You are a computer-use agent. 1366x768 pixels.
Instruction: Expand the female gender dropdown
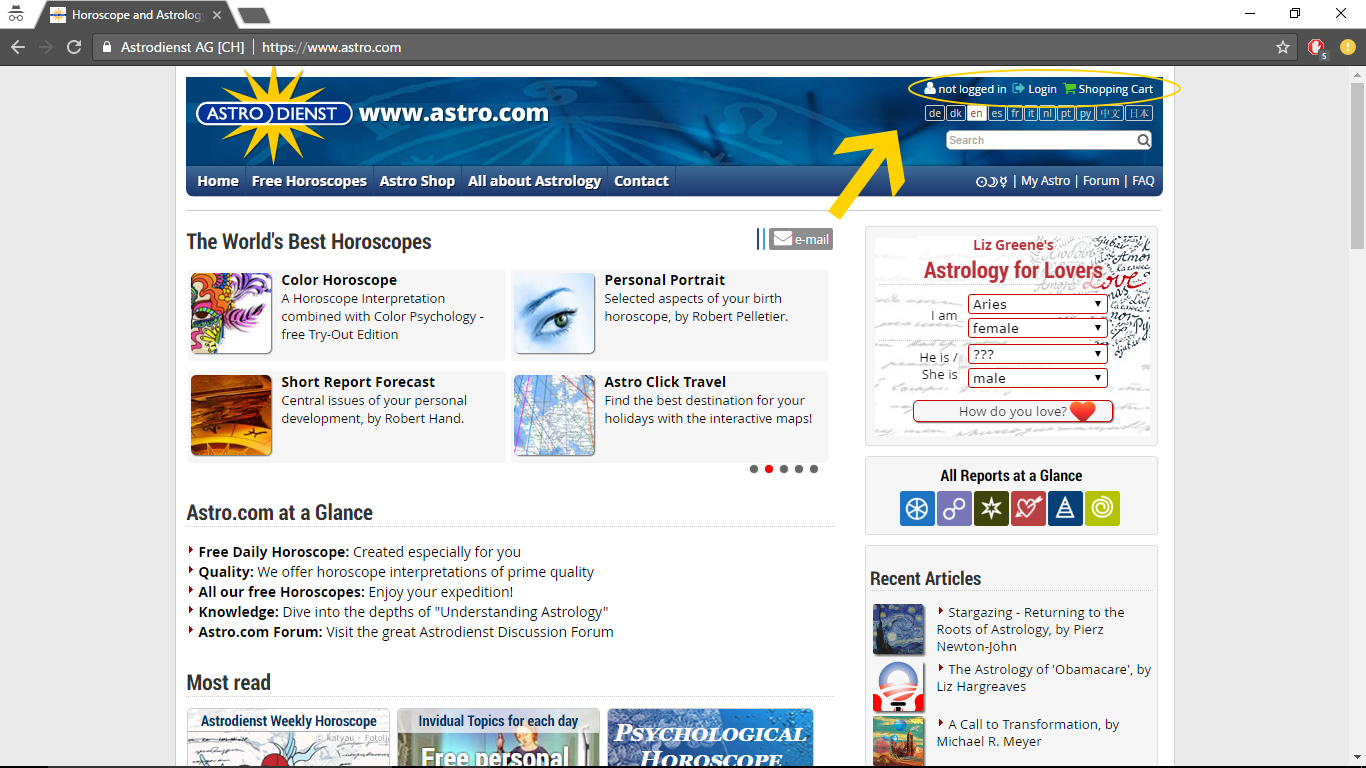1038,328
